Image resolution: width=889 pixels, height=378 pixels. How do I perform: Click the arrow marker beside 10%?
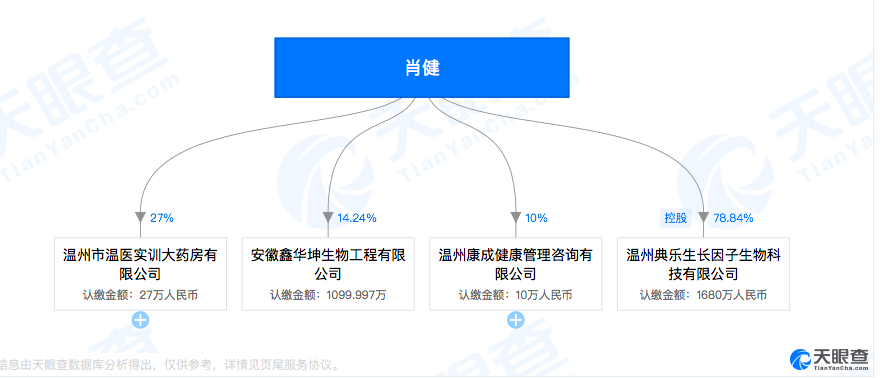(x=515, y=218)
